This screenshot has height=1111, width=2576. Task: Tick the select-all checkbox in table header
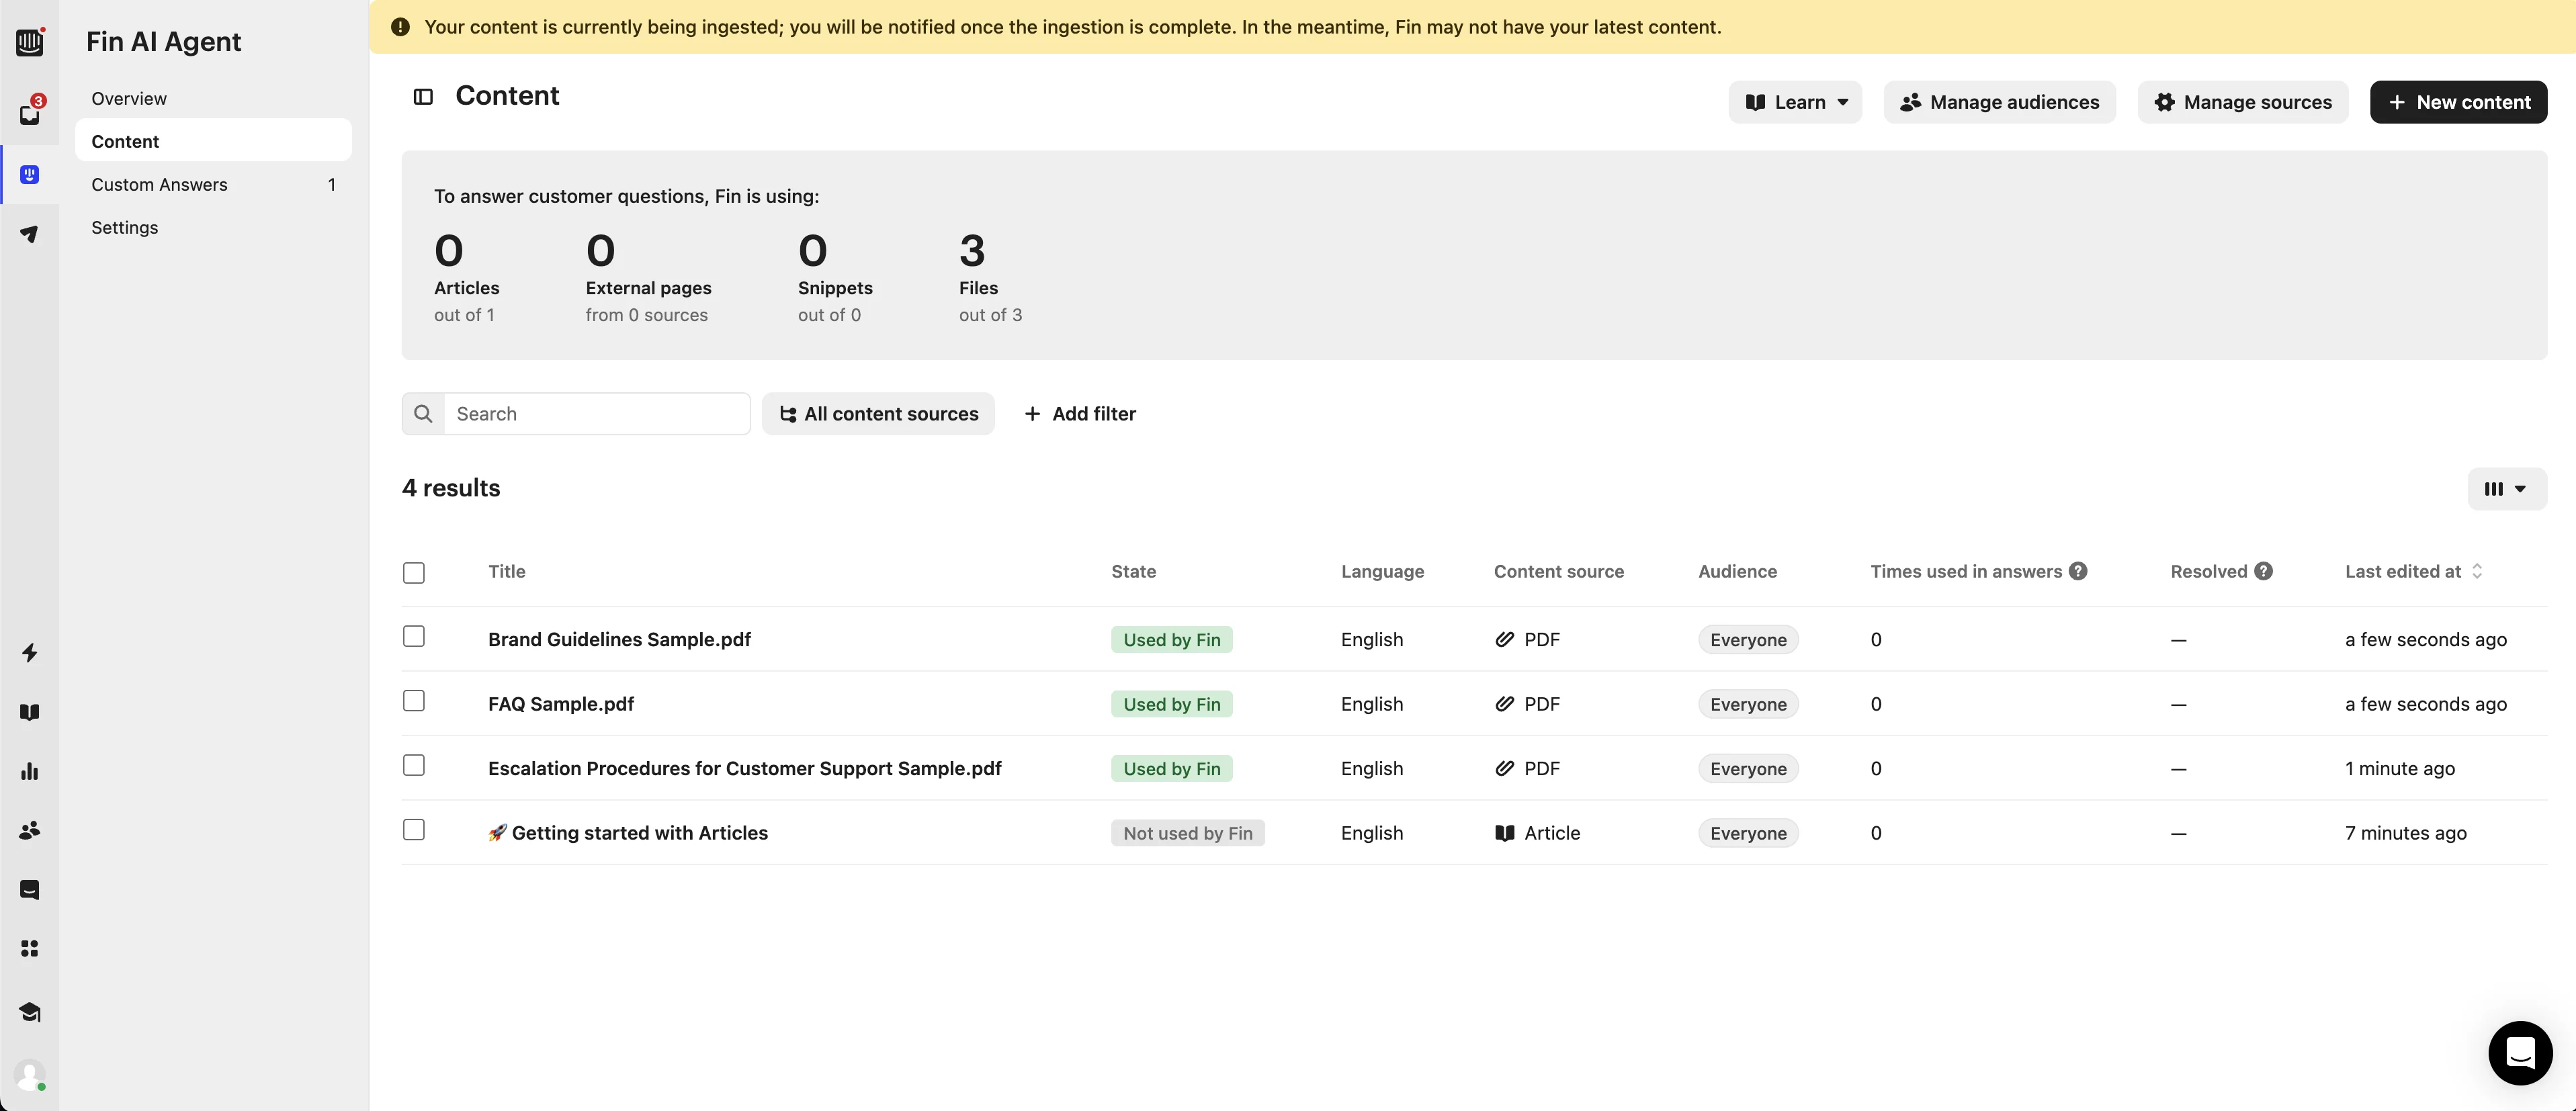click(414, 573)
